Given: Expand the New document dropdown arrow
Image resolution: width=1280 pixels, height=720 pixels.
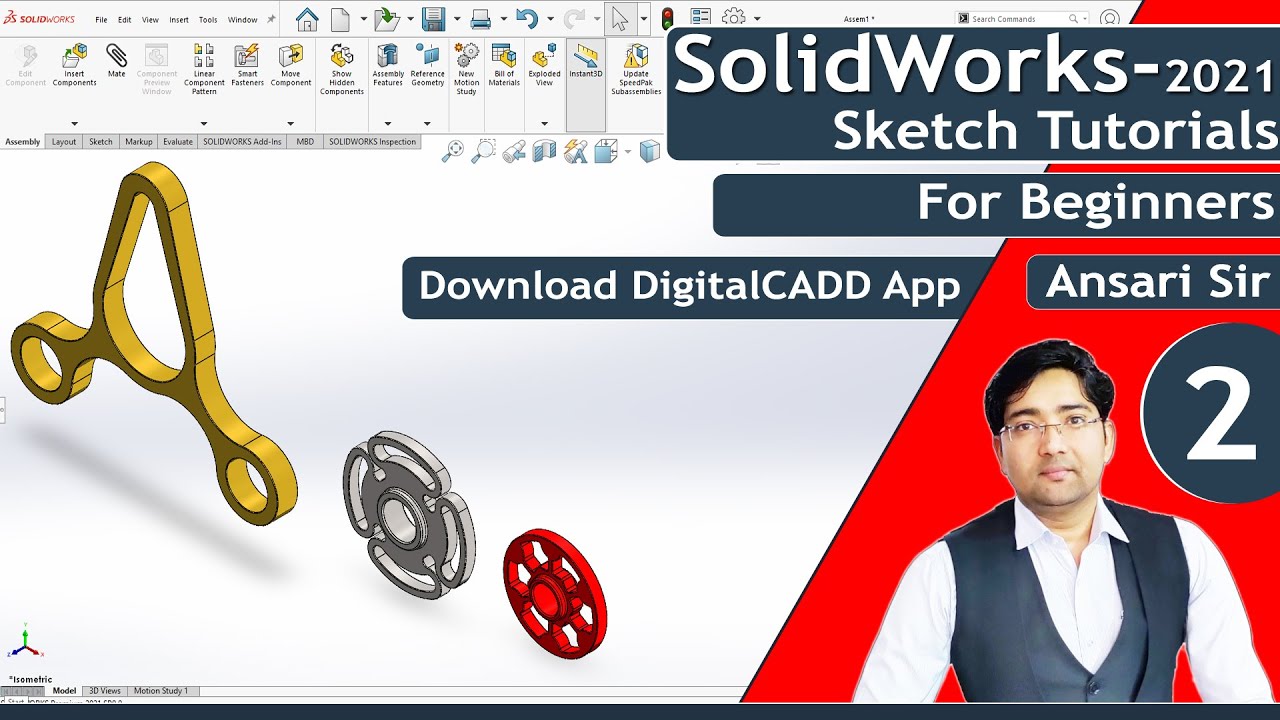Looking at the screenshot, I should 363,19.
